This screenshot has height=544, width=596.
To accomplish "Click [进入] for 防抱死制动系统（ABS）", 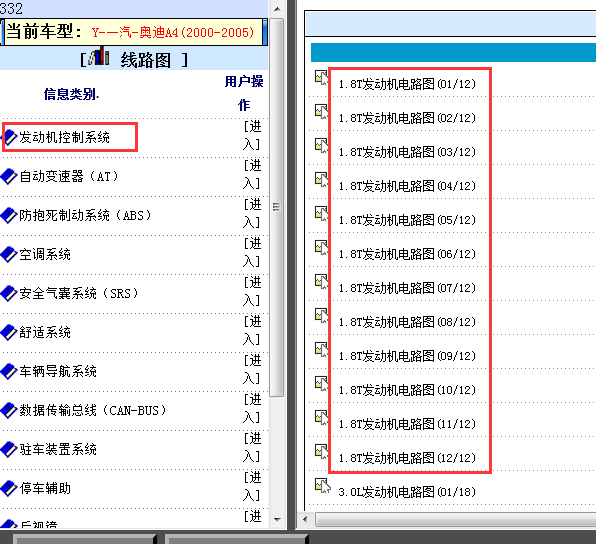I will click(x=252, y=213).
